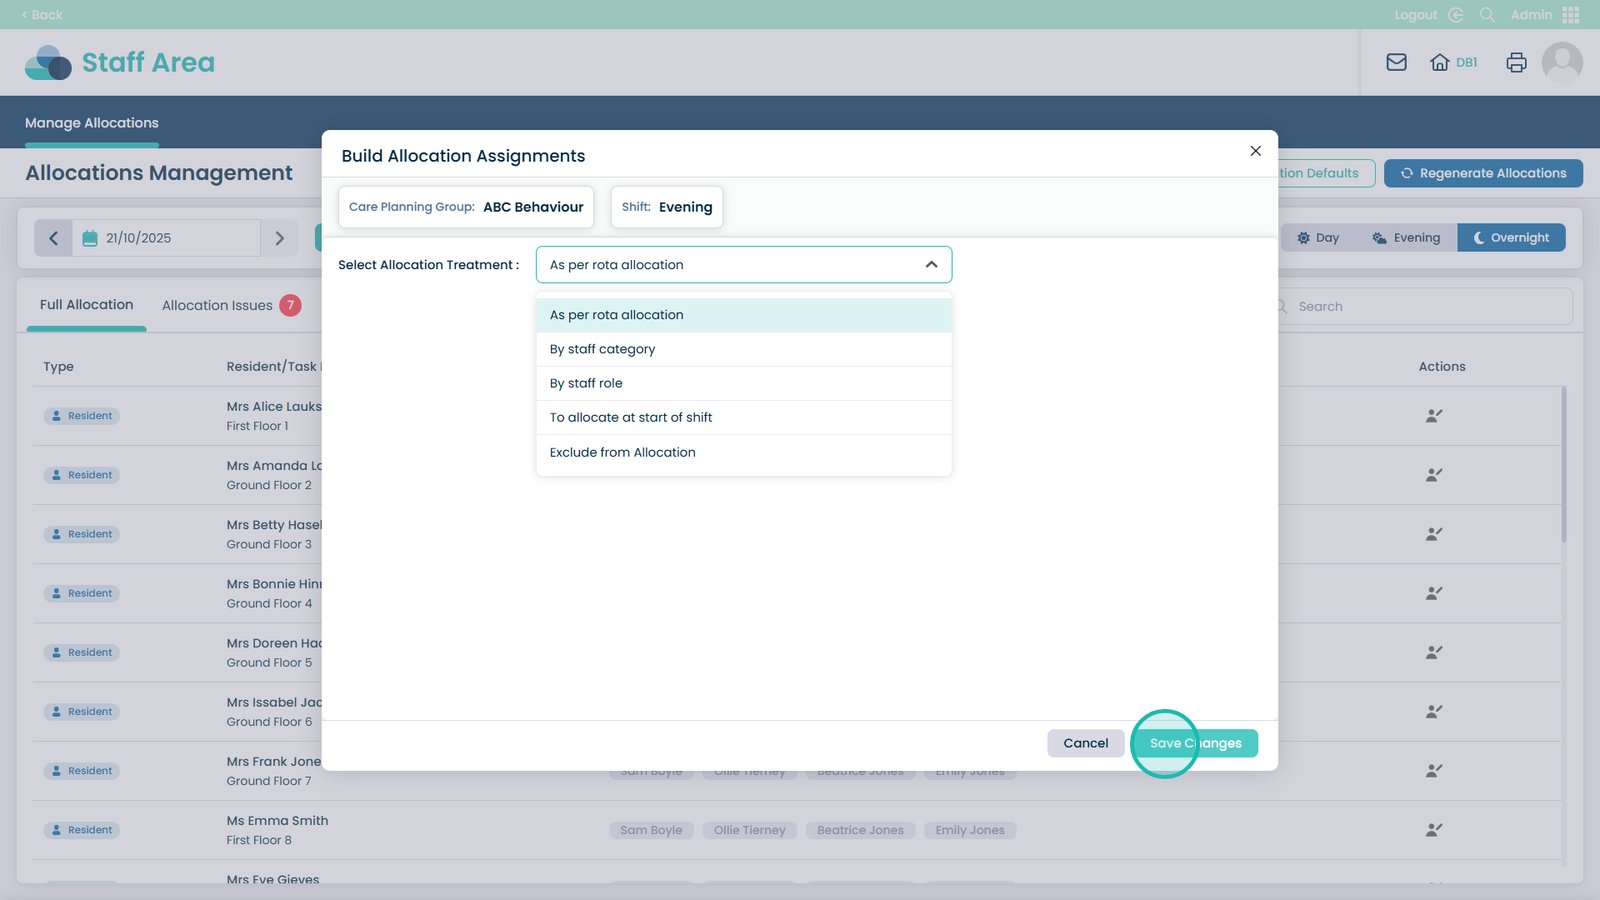Switch shift view to Evening
Viewport: 1600px width, 900px height.
pos(1406,238)
